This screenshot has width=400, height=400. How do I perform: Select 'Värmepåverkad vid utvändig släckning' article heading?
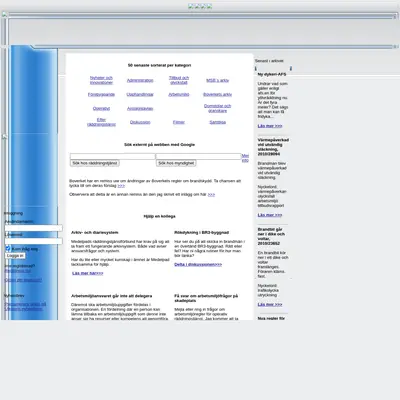273,147
